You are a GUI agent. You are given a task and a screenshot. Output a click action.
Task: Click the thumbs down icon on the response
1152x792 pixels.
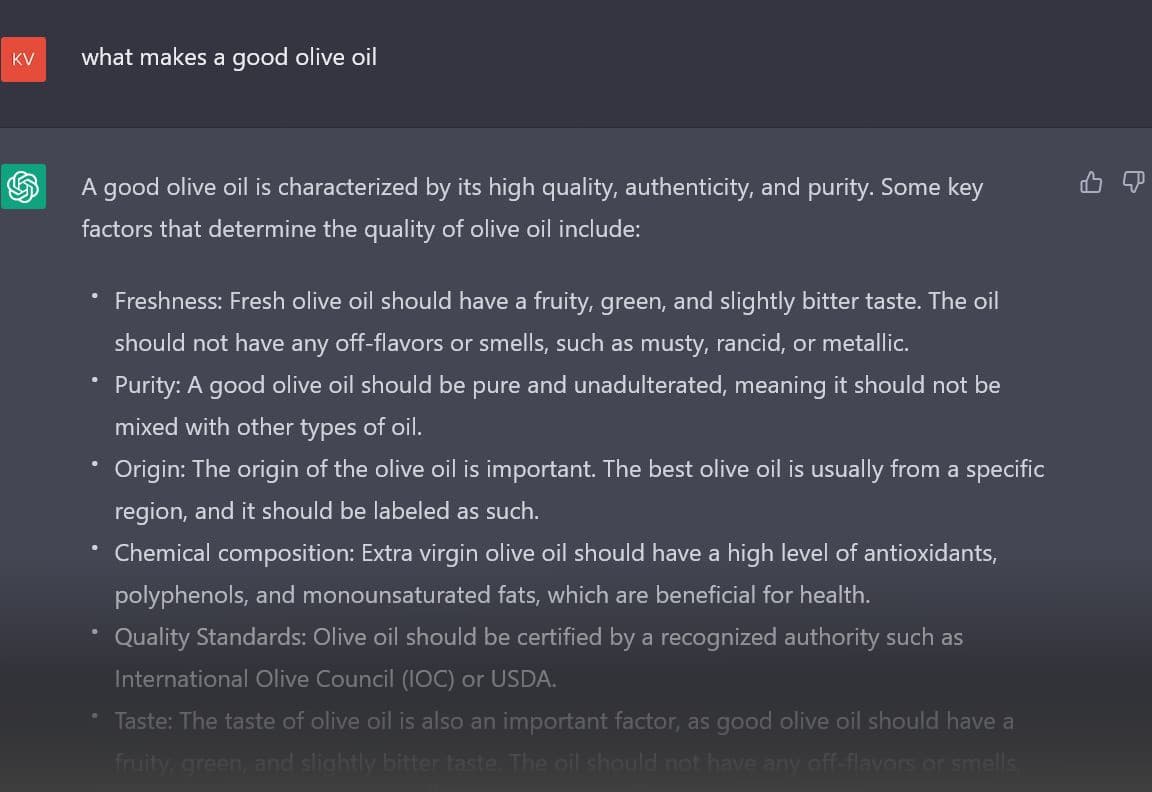[1133, 182]
